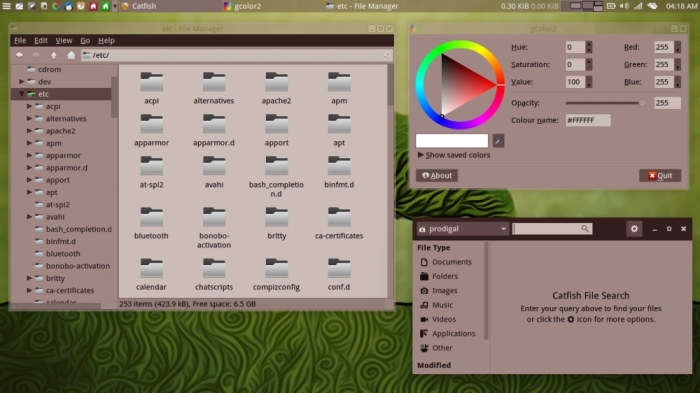Navigate up to parent directory arrow
The height and width of the screenshot is (393, 700).
pyautogui.click(x=54, y=55)
